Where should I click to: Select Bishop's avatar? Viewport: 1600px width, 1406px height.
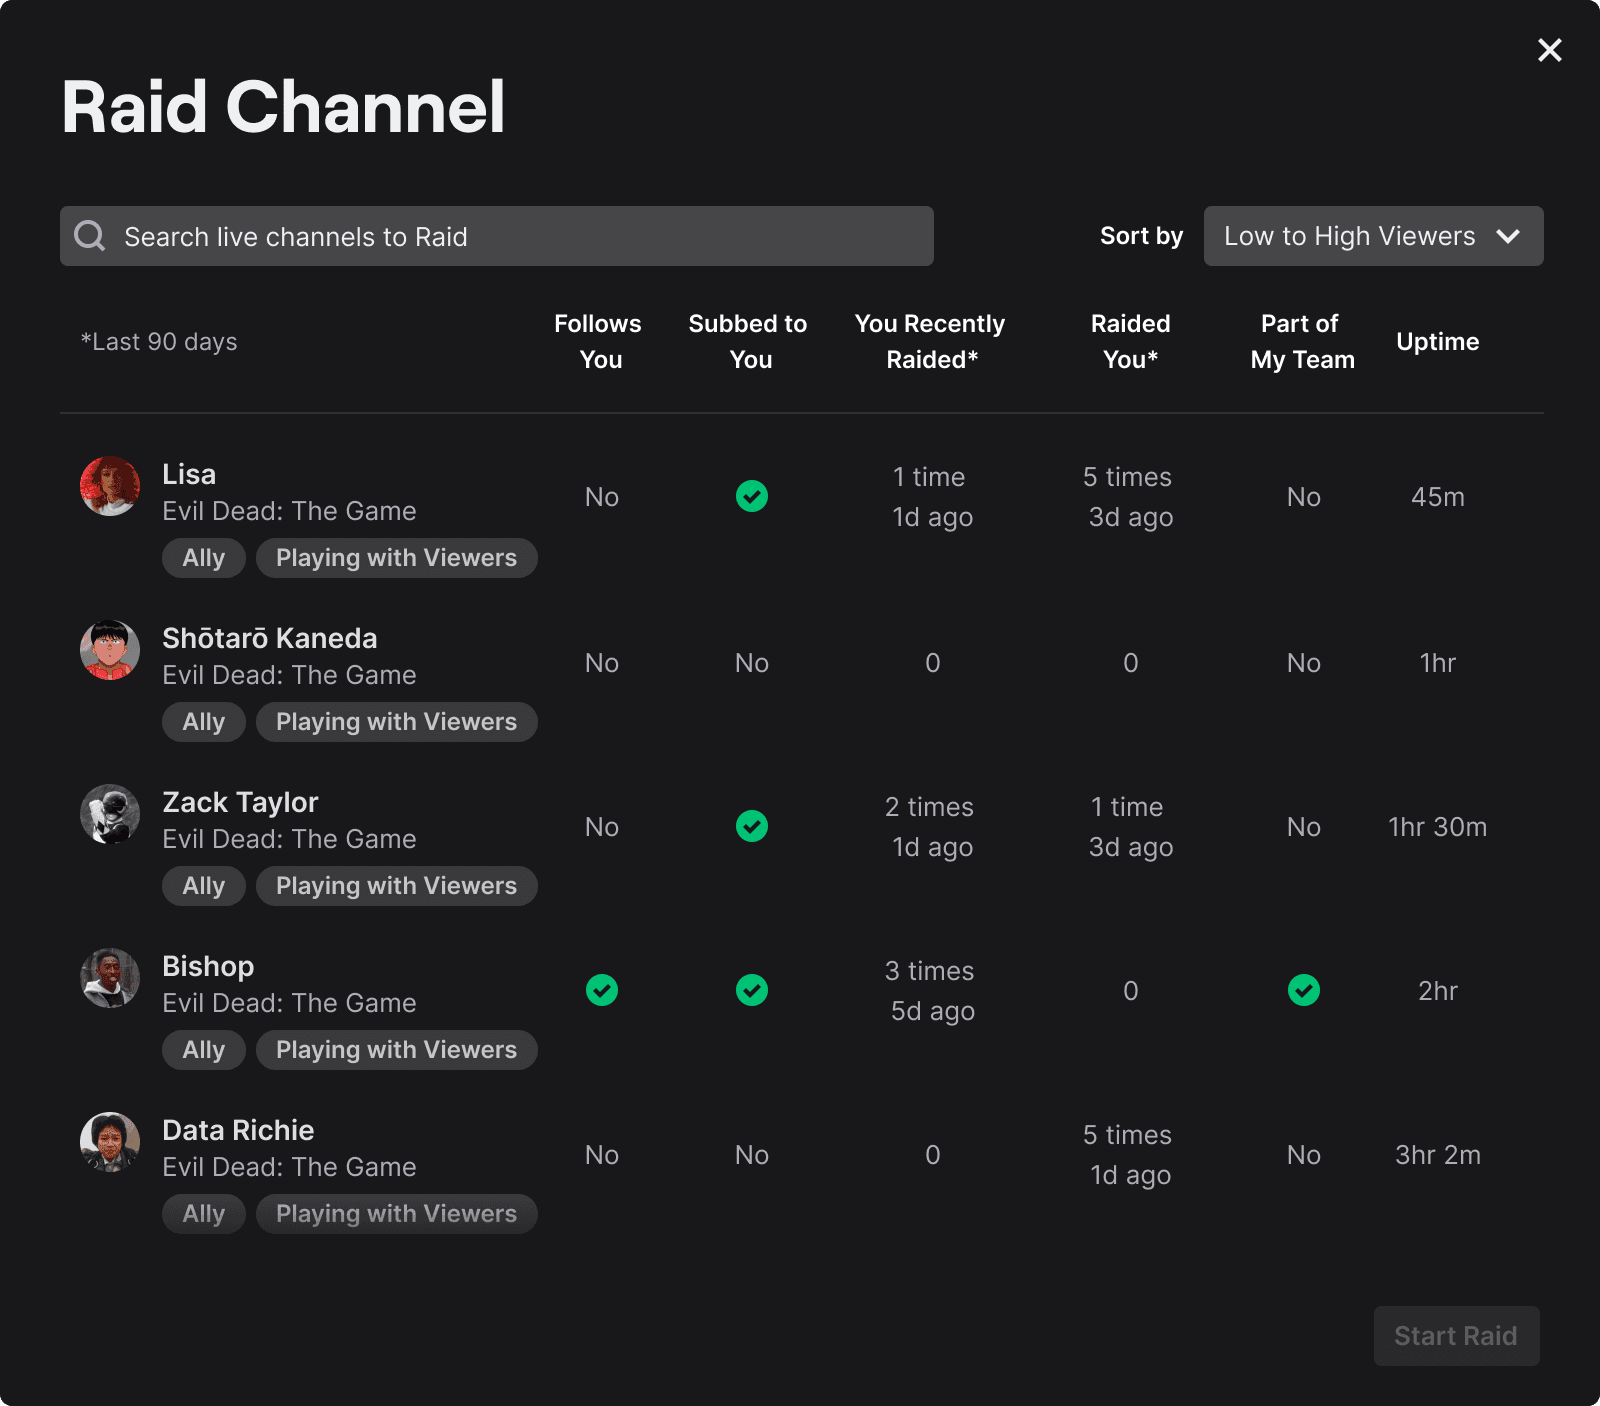(110, 978)
